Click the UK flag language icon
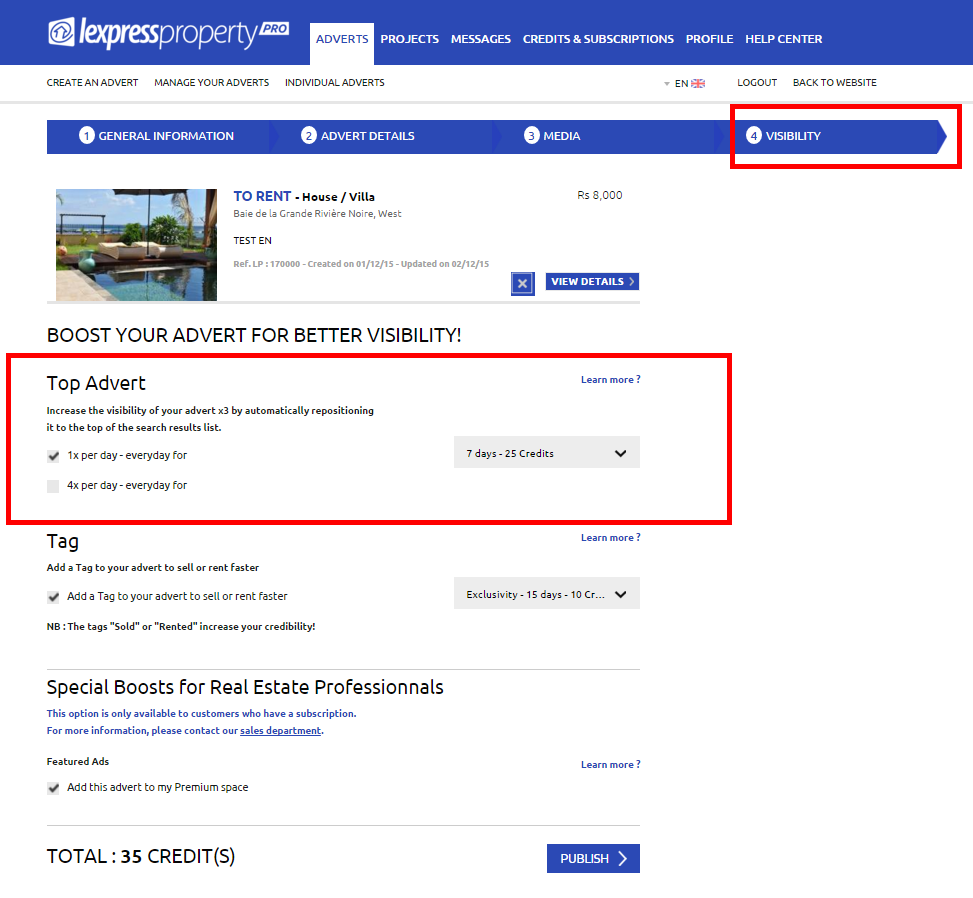 698,83
